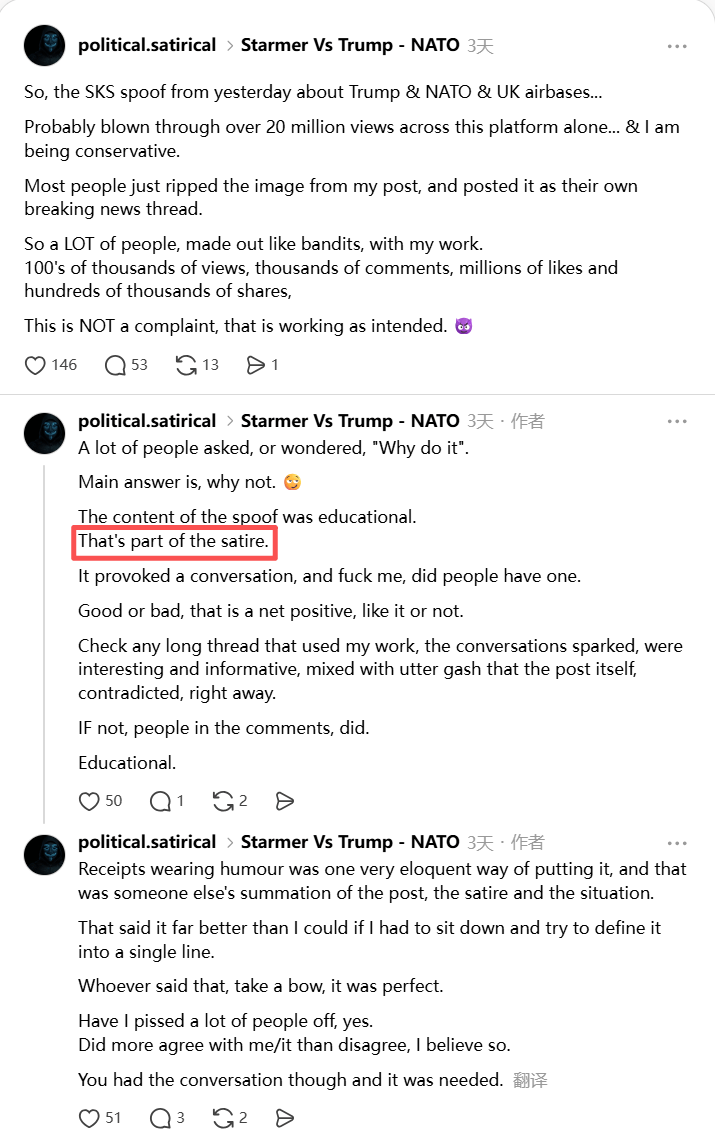
Task: Repost the first post with 13 reposts
Action: (x=186, y=365)
